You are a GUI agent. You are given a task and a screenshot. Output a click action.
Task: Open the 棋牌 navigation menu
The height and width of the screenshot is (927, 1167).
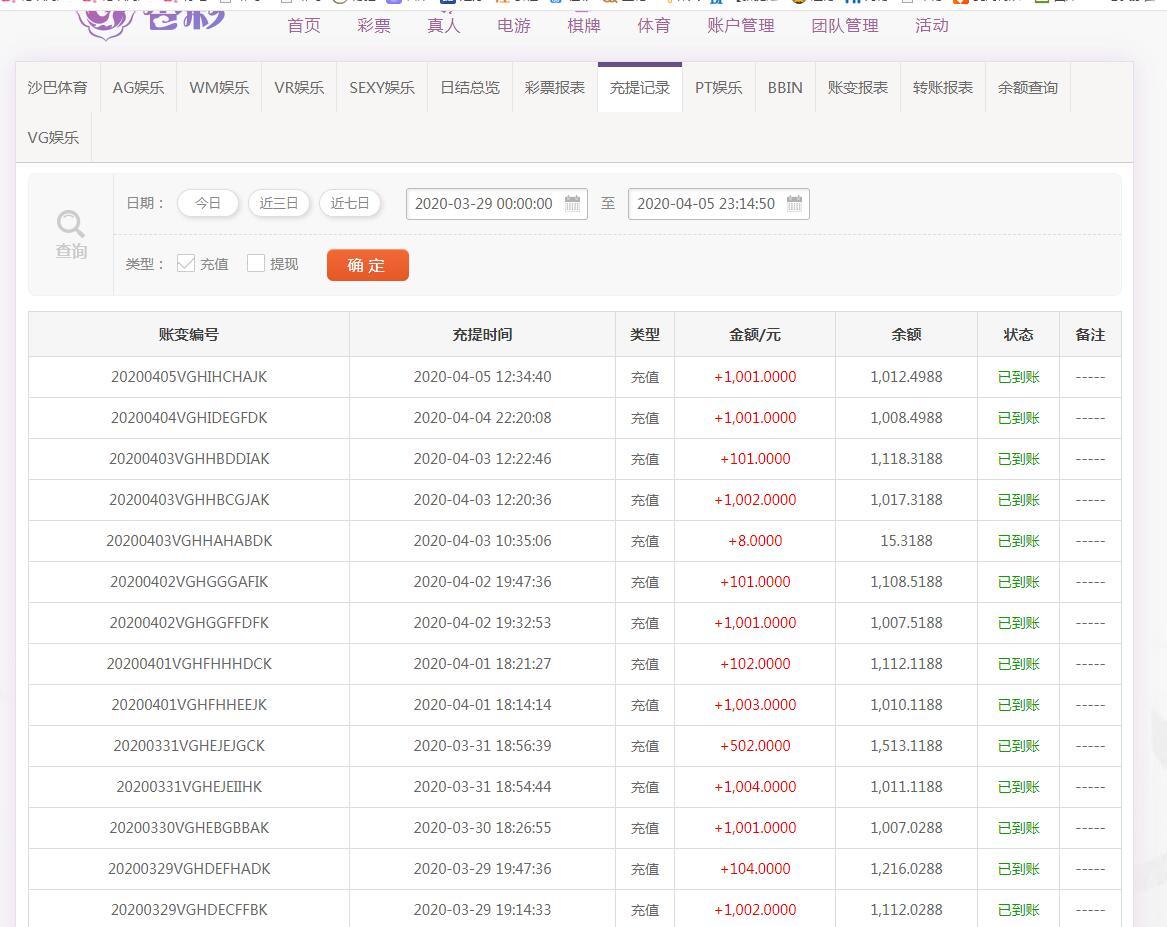point(584,25)
